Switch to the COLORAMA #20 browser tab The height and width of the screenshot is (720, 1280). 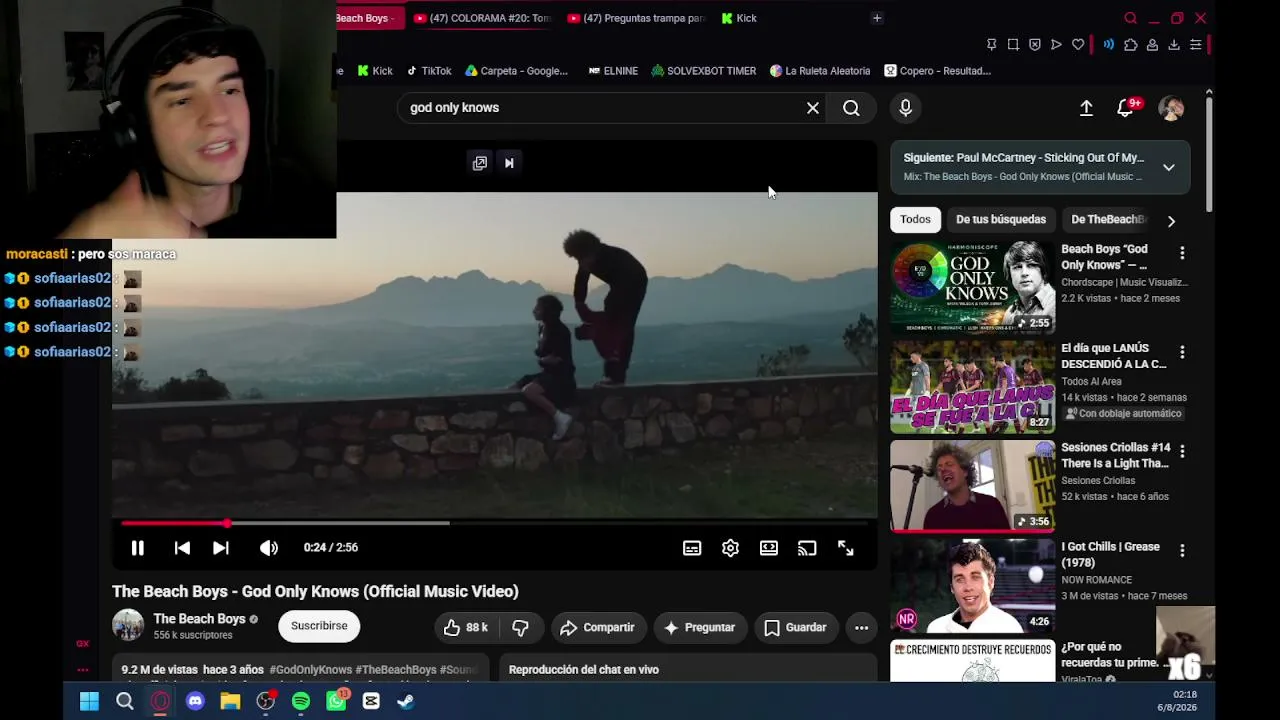481,18
